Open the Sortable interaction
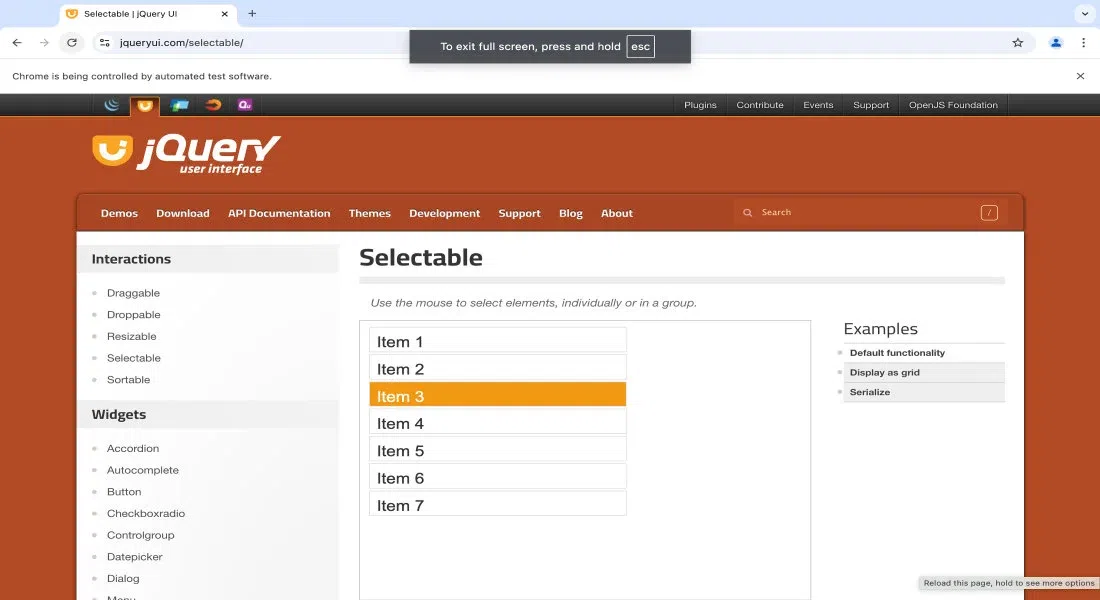 [128, 380]
